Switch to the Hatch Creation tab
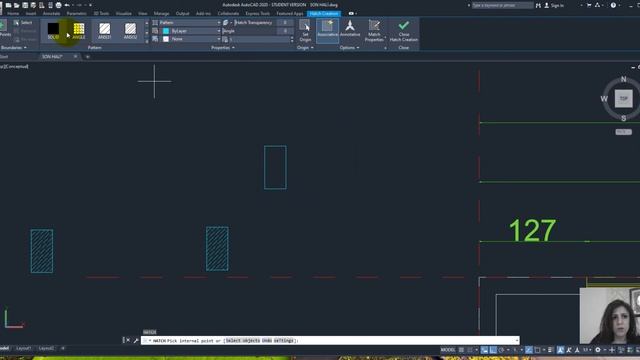Viewport: 640px width, 360px height. pos(324,13)
